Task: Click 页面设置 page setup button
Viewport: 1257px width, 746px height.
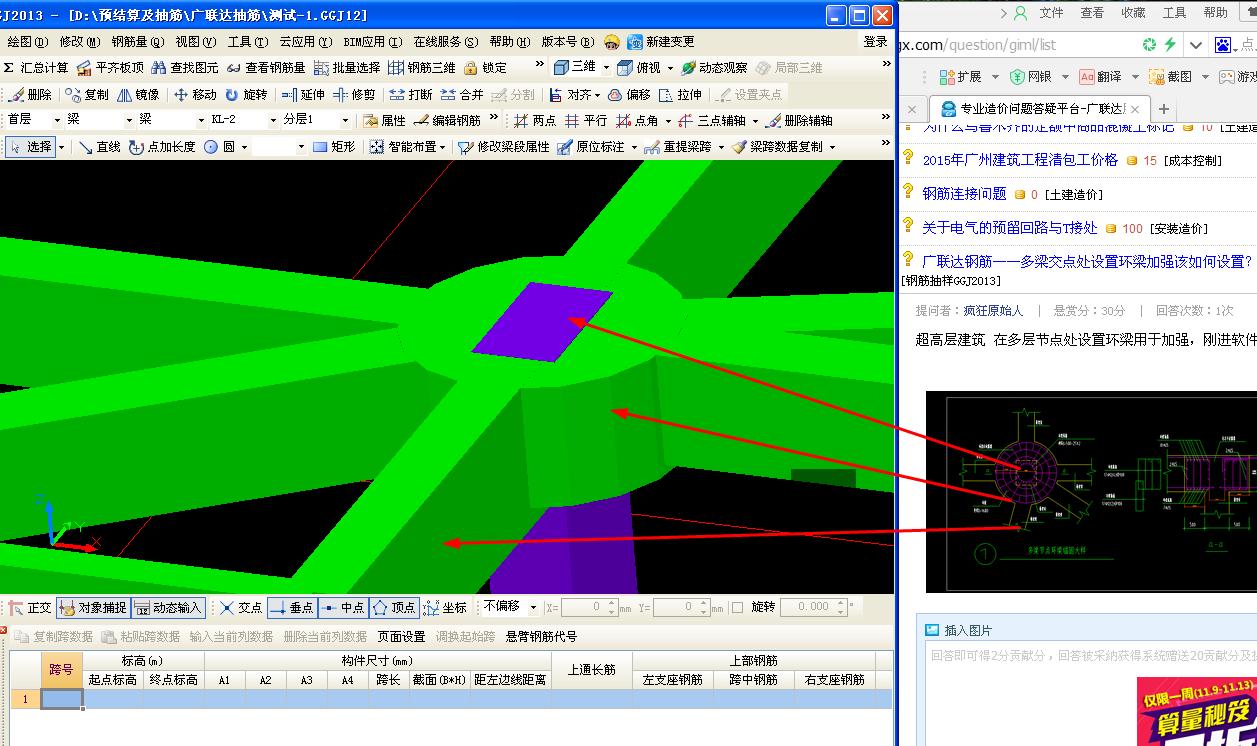Action: (401, 636)
